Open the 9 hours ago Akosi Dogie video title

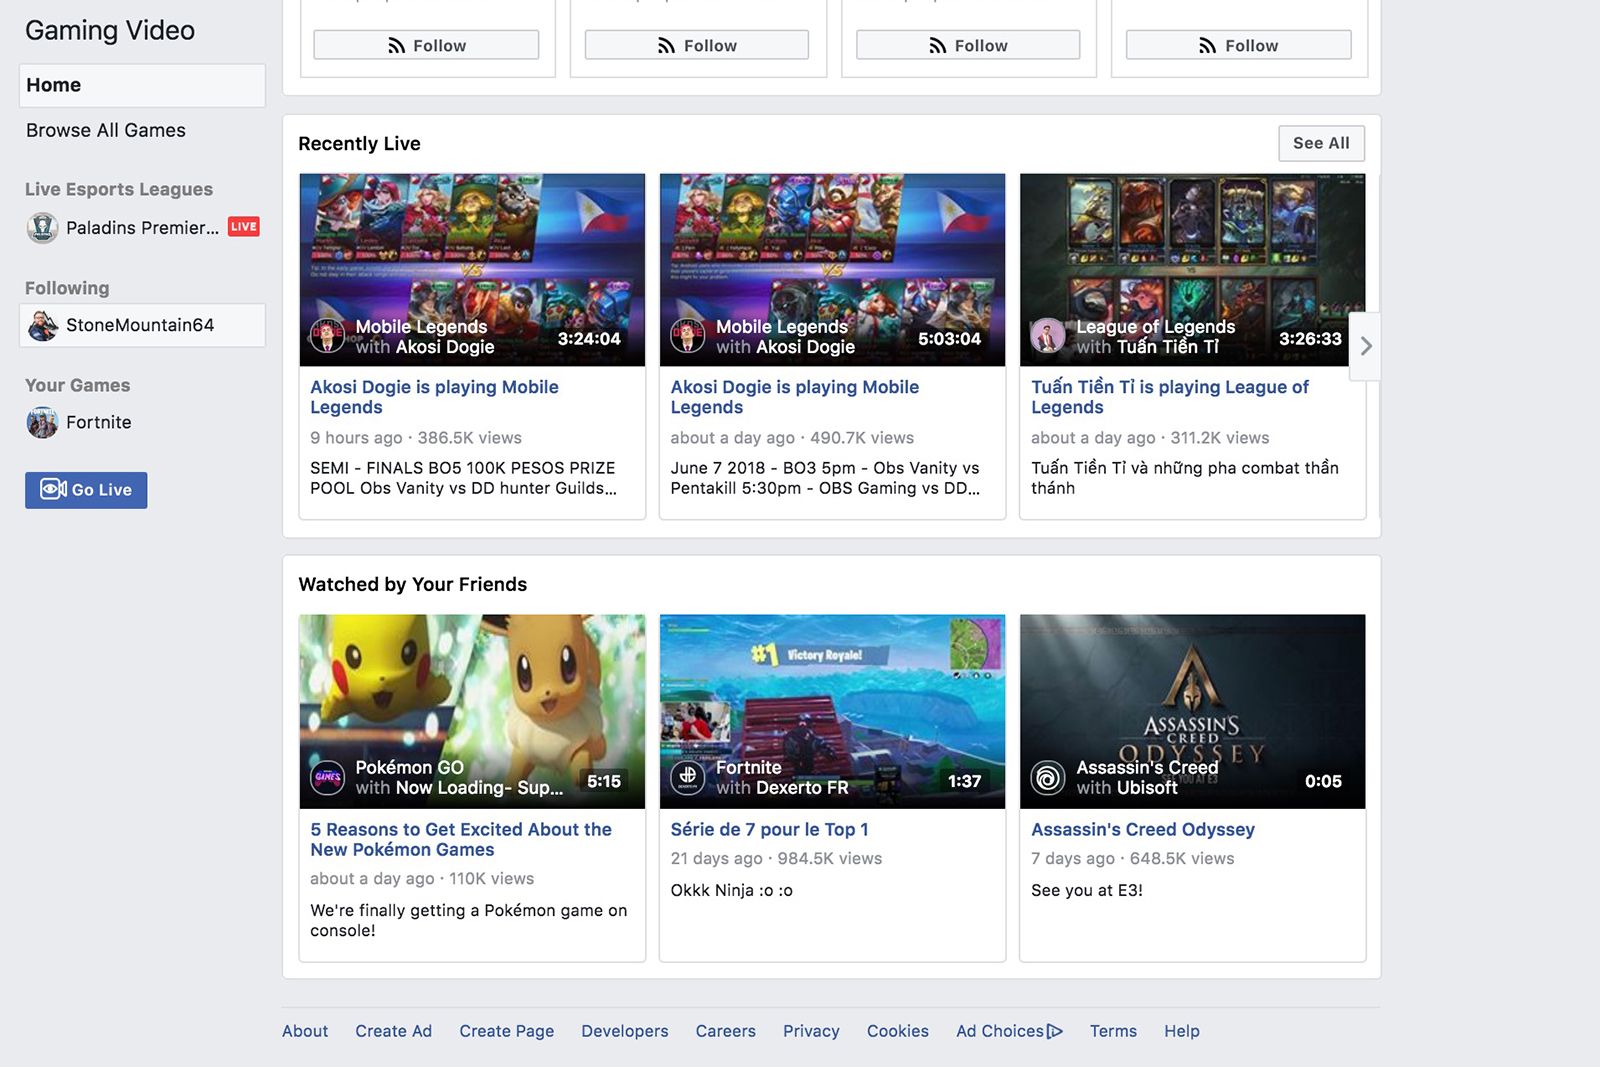pos(434,397)
